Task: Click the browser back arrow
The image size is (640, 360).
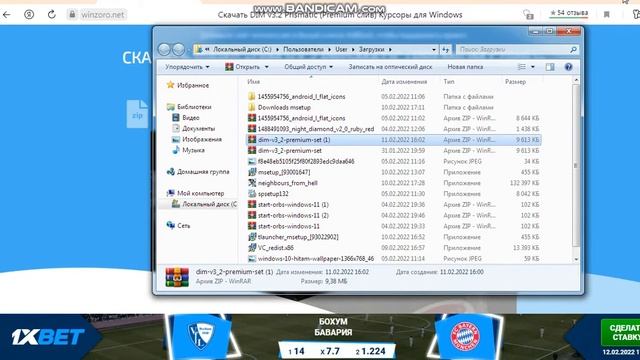Action: tap(7, 15)
